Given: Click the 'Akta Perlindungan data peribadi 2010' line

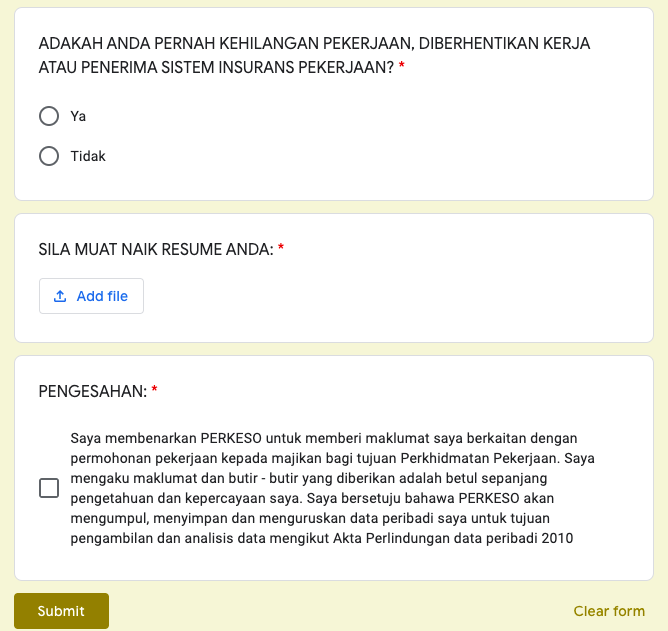Looking at the screenshot, I should tap(322, 539).
